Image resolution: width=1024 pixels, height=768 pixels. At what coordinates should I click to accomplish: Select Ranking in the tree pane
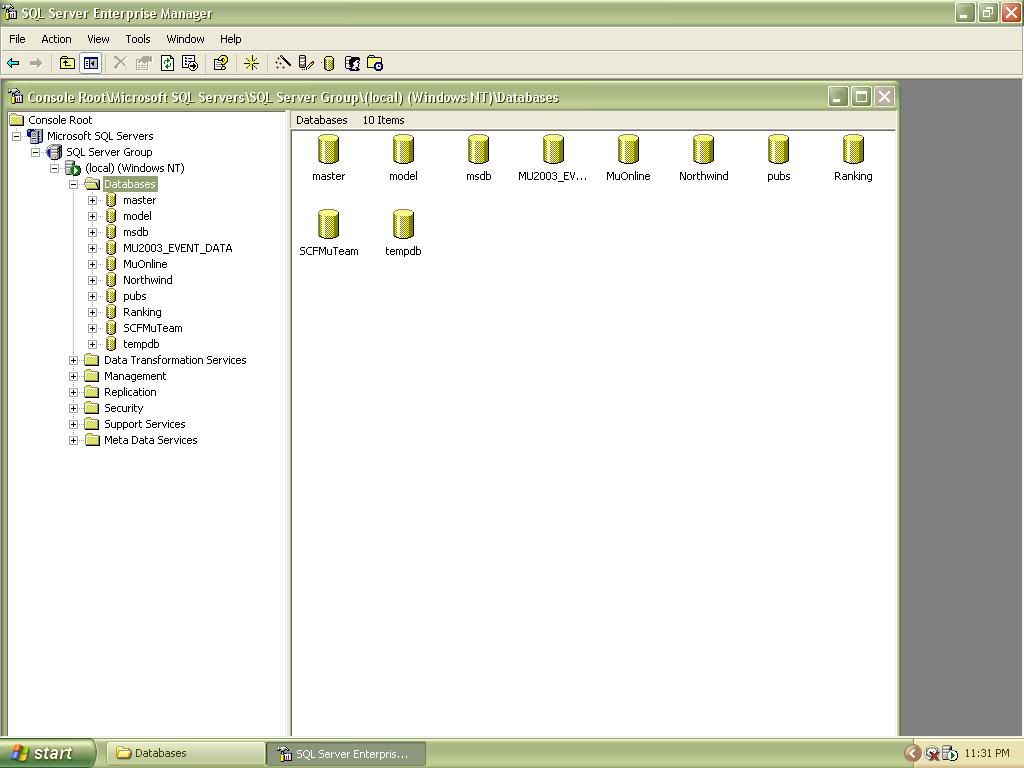[141, 312]
